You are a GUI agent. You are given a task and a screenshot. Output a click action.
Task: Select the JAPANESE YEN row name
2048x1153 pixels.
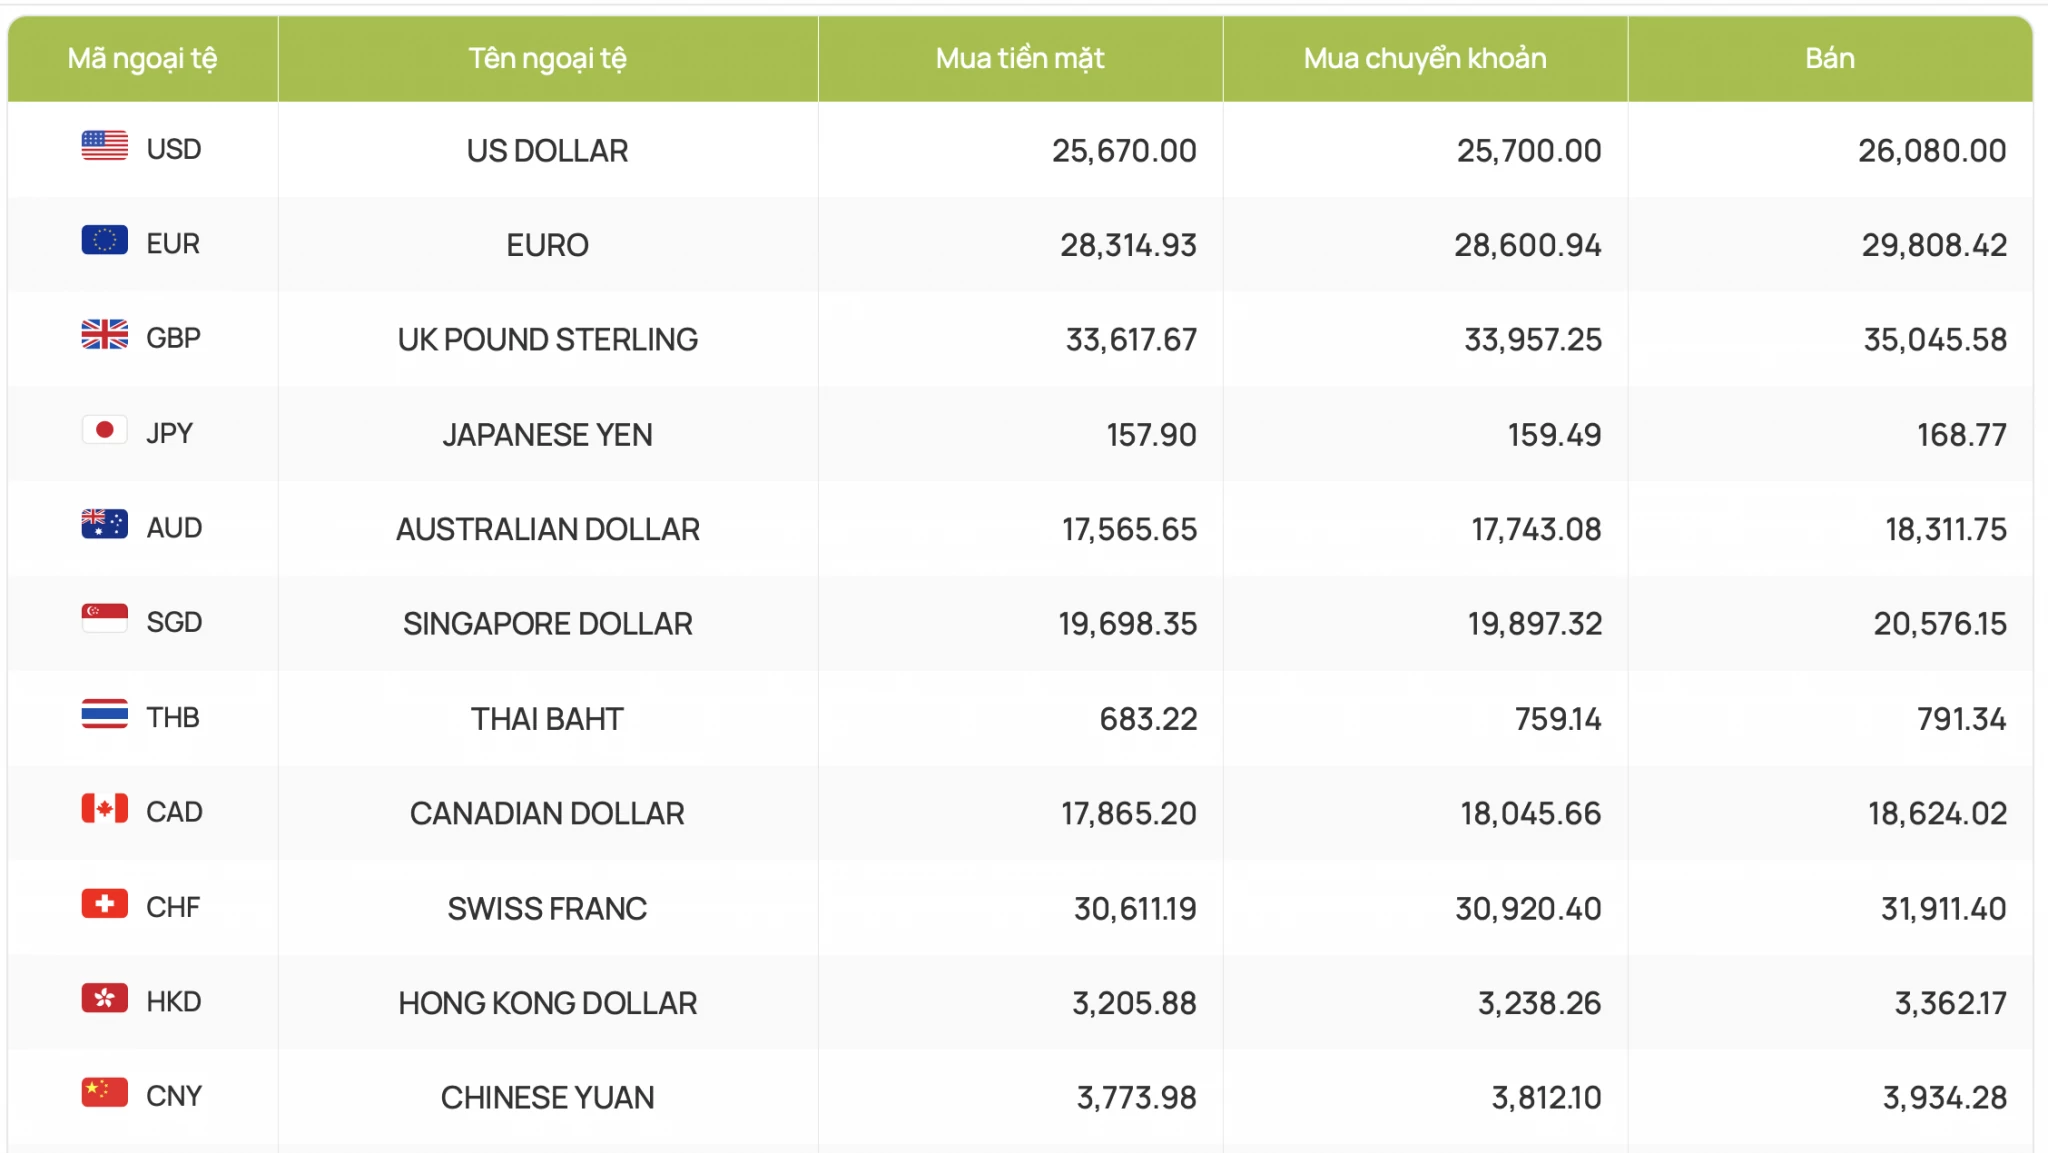548,435
